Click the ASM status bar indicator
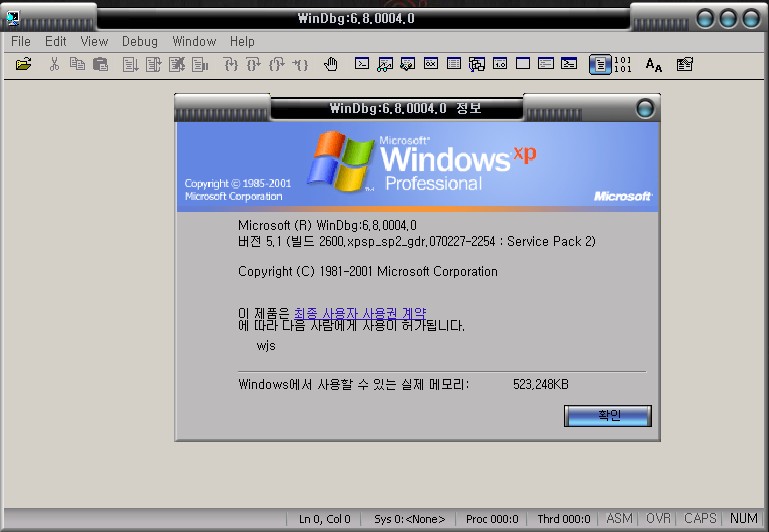Screen dimensions: 769x532 click(x=619, y=519)
